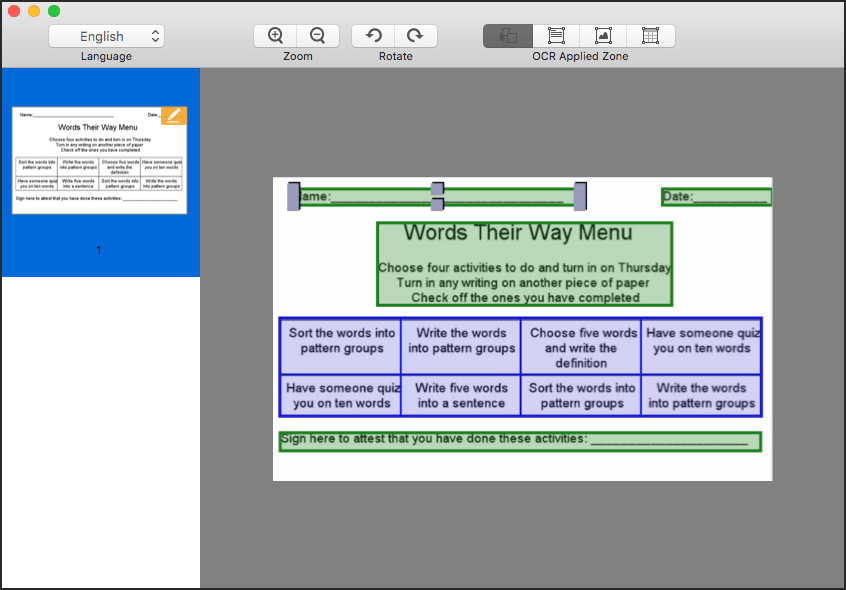Select the Date OCR zone
The image size is (846, 590).
(x=715, y=196)
